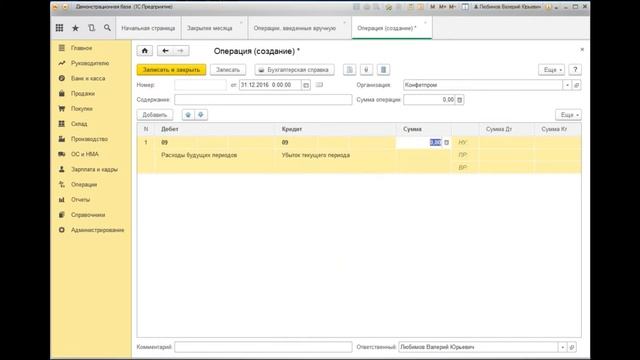
Task: Click the small icon right of date calendar
Action: point(320,85)
